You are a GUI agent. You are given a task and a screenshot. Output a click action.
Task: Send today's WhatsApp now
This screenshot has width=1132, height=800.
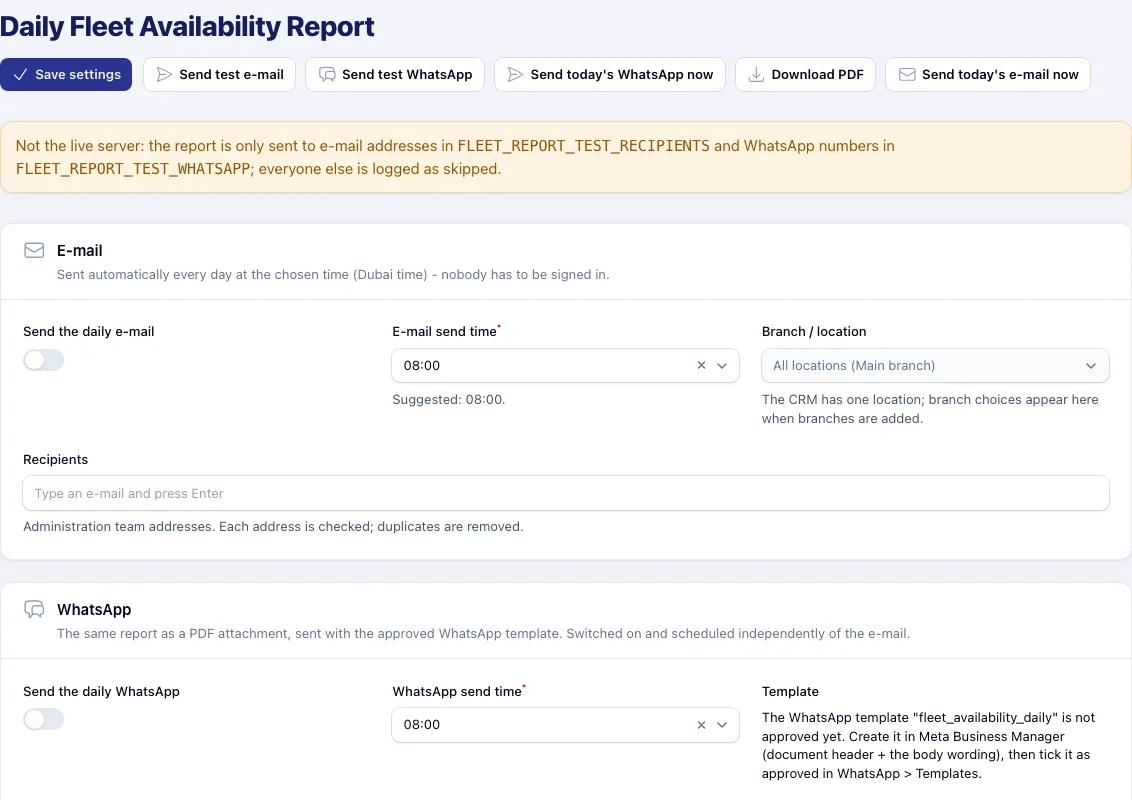(609, 74)
